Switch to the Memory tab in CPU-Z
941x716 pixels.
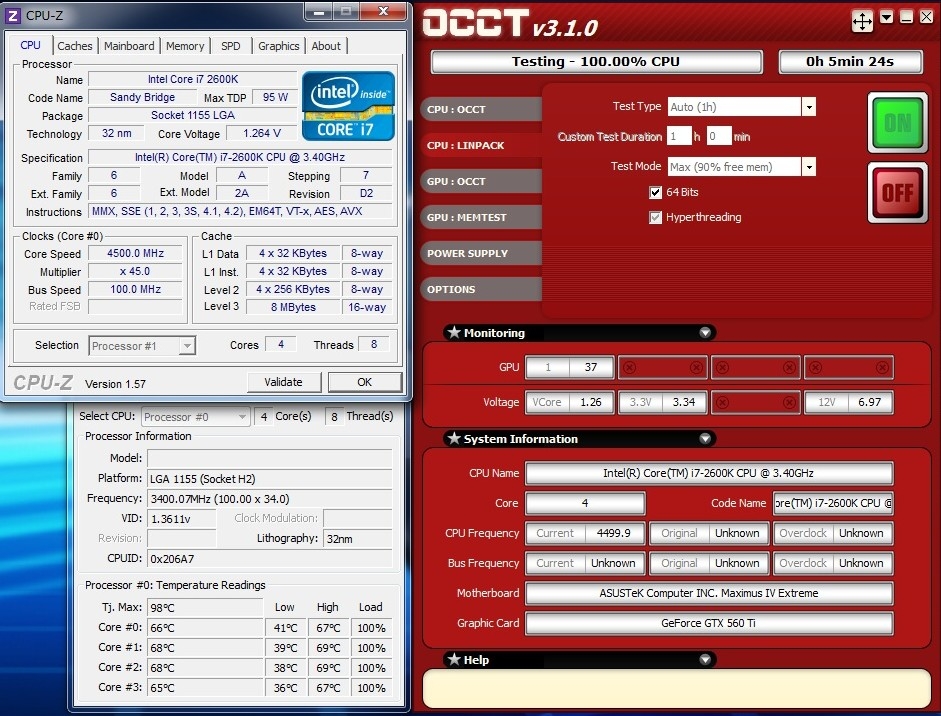click(x=185, y=46)
